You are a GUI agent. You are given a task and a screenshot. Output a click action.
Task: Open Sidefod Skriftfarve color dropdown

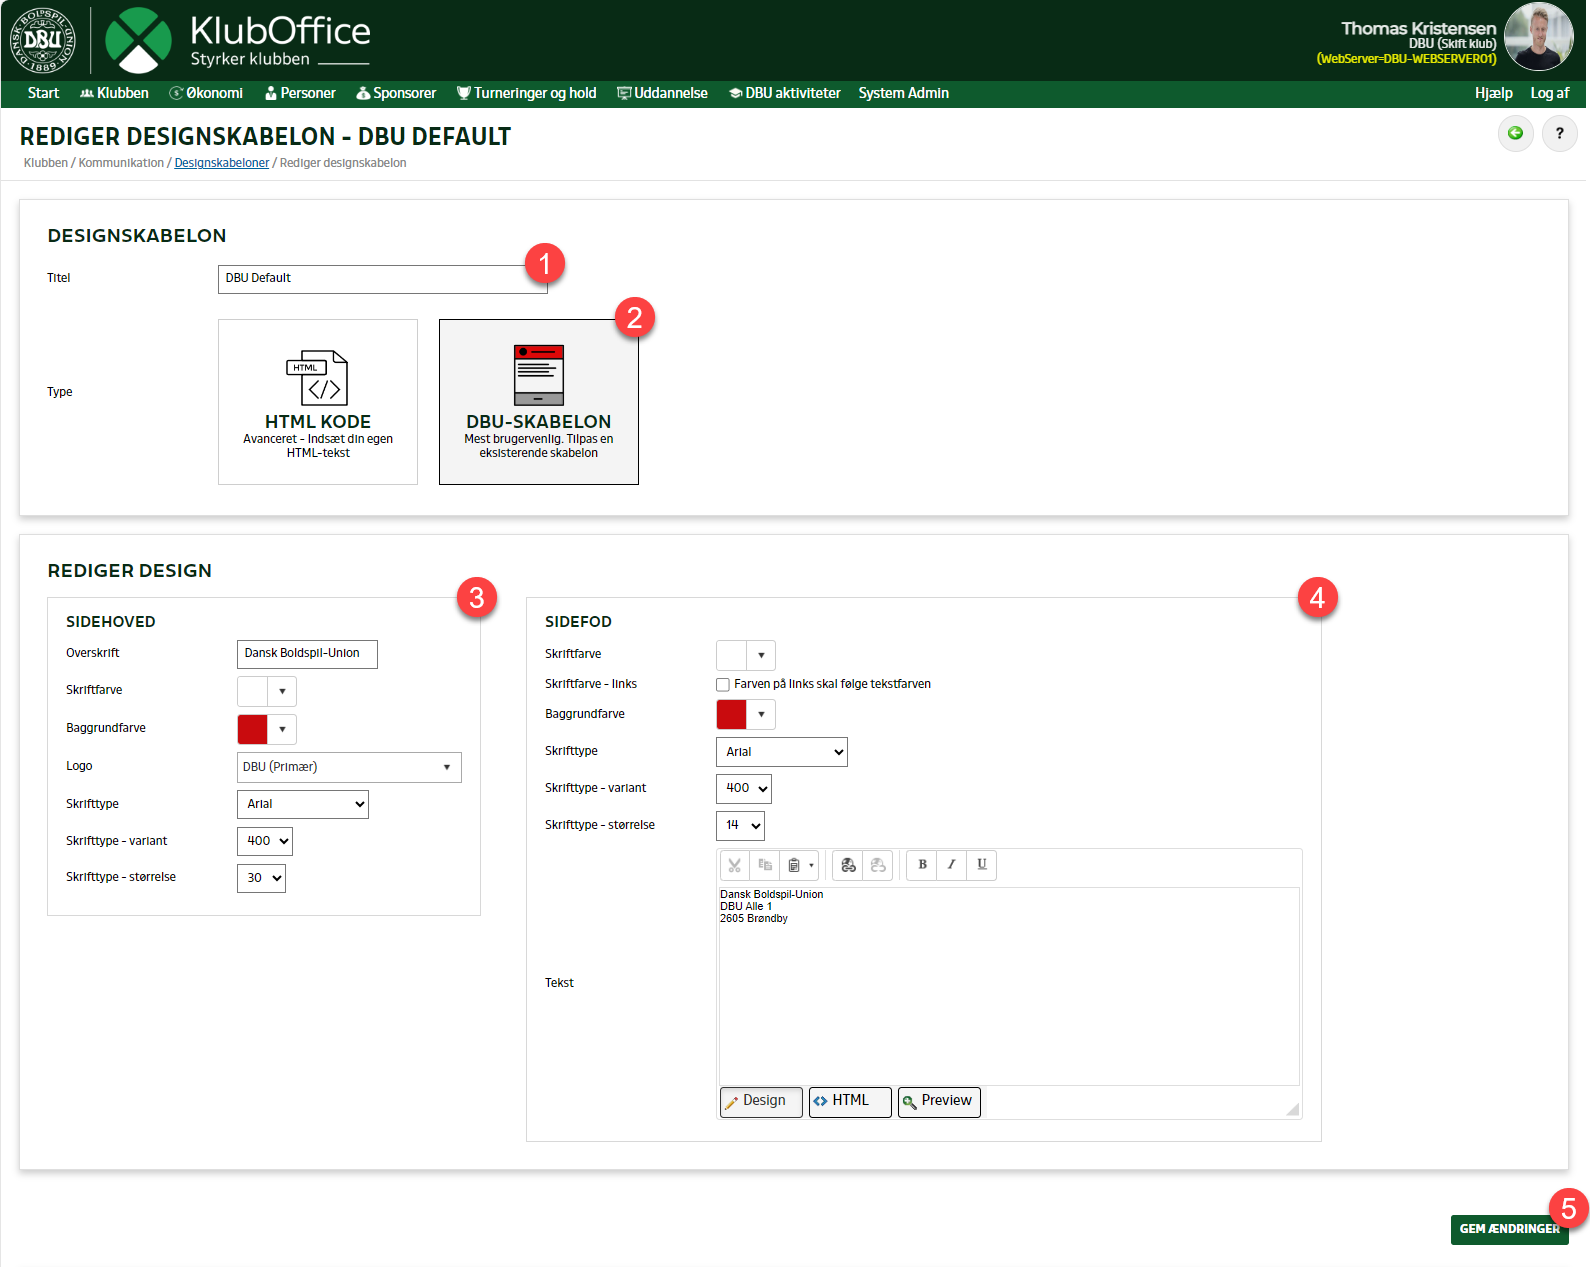click(761, 655)
